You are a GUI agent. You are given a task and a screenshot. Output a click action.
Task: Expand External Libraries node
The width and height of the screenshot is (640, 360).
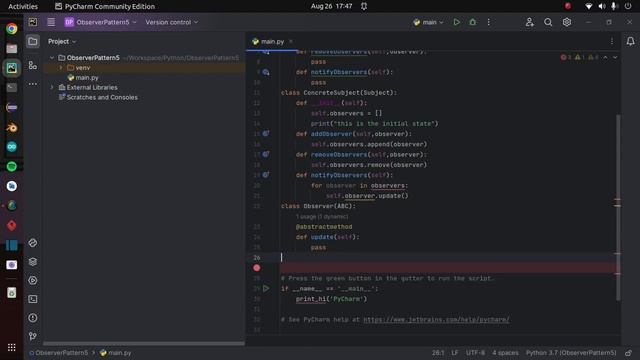52,87
